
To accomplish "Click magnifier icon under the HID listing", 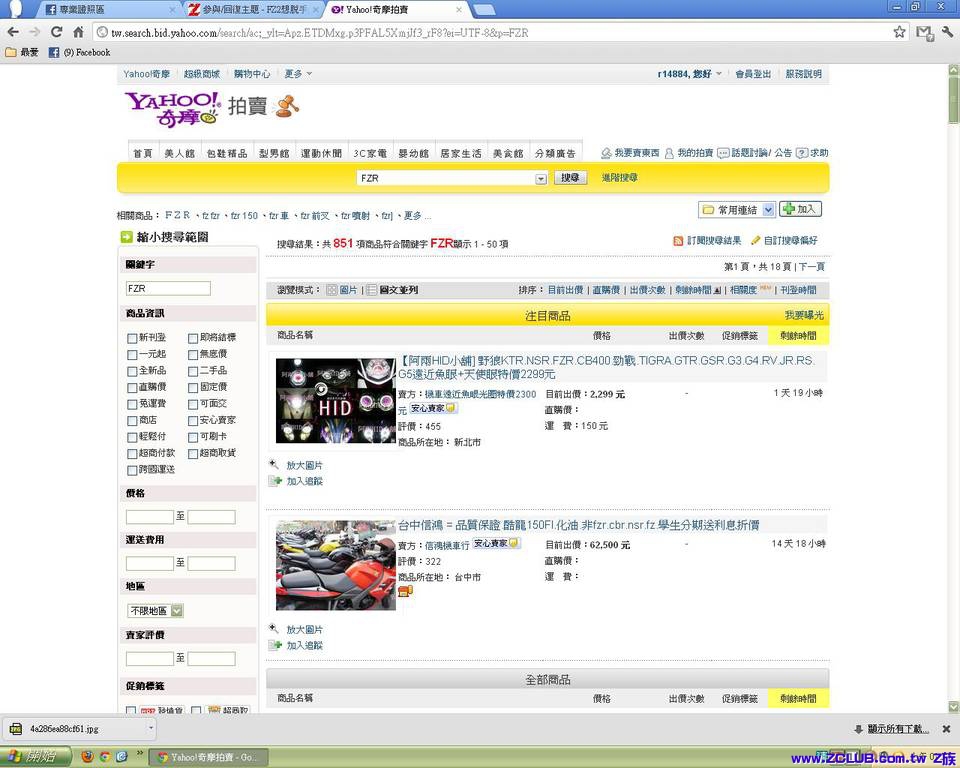I will (274, 464).
